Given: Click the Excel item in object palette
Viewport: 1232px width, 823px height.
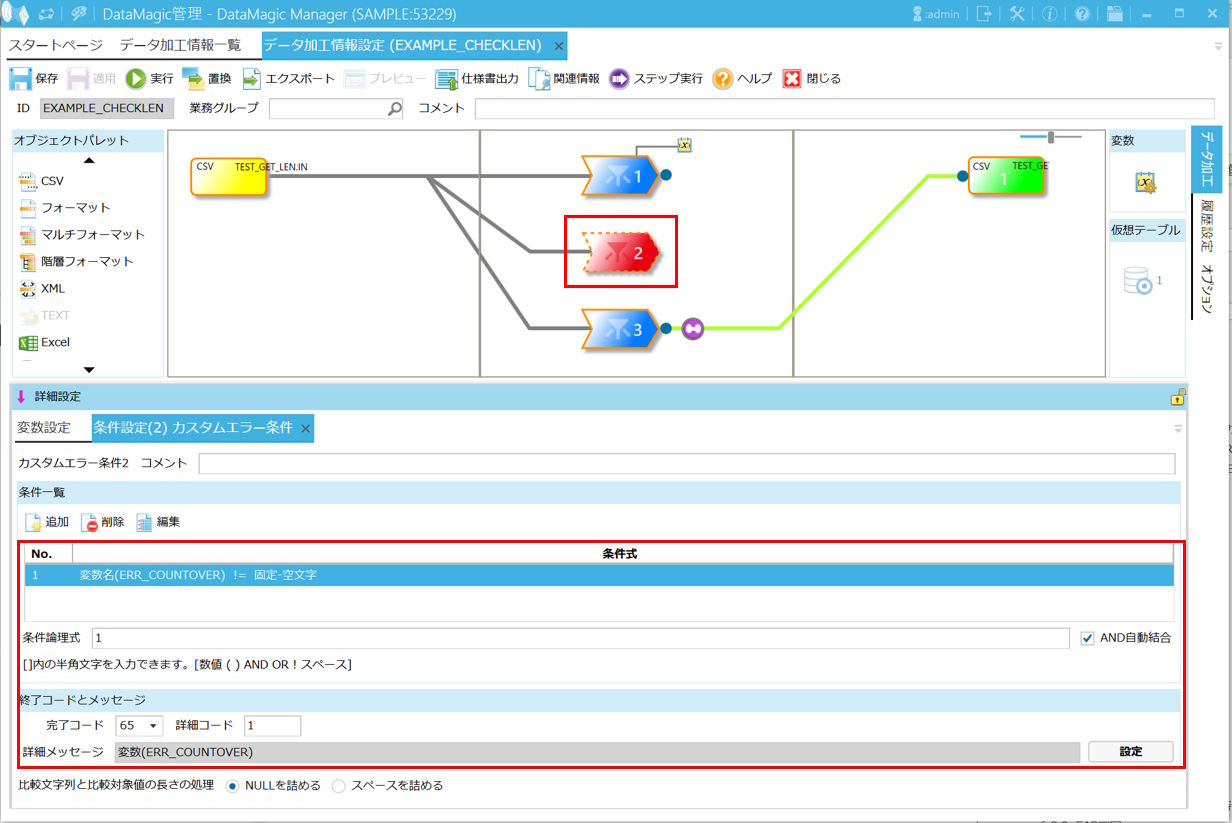Looking at the screenshot, I should [x=28, y=342].
